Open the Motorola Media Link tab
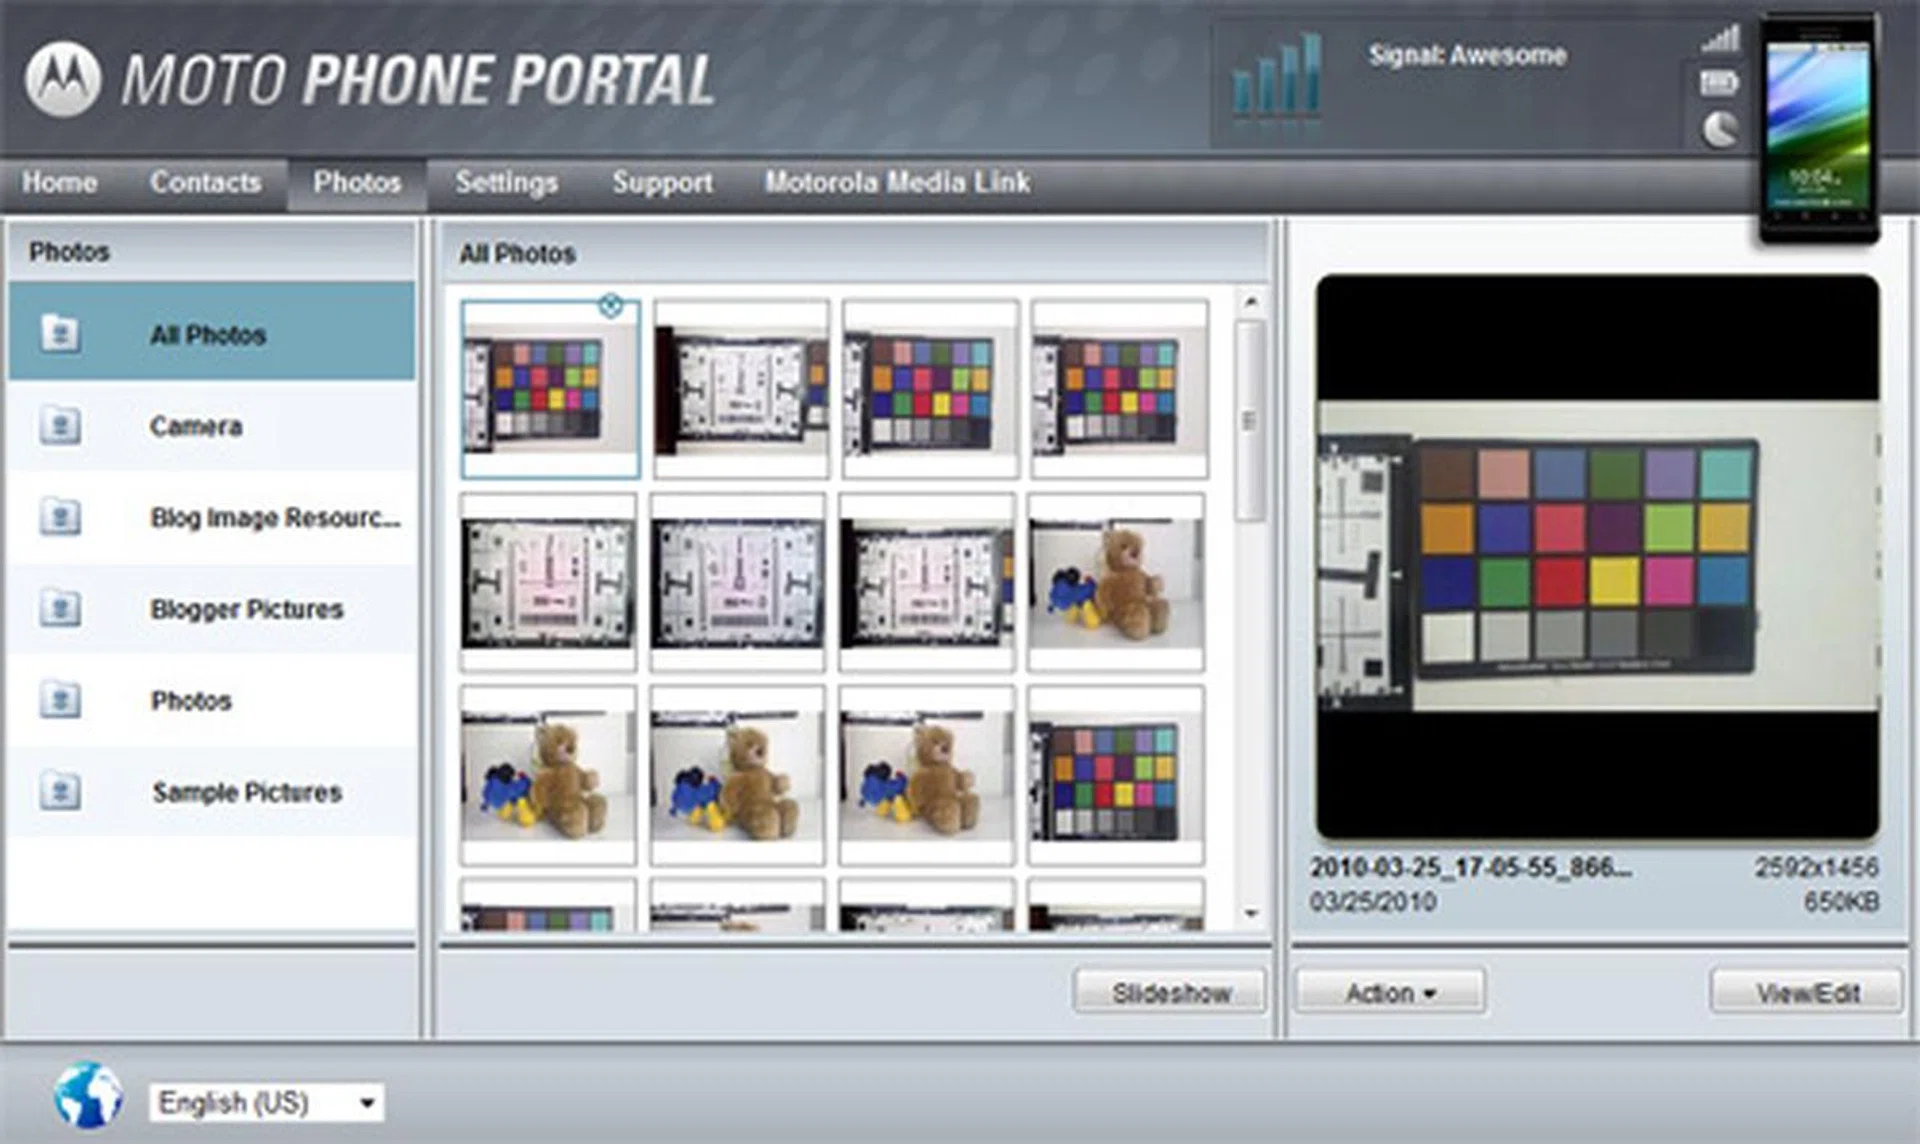The width and height of the screenshot is (1920, 1144). (897, 183)
